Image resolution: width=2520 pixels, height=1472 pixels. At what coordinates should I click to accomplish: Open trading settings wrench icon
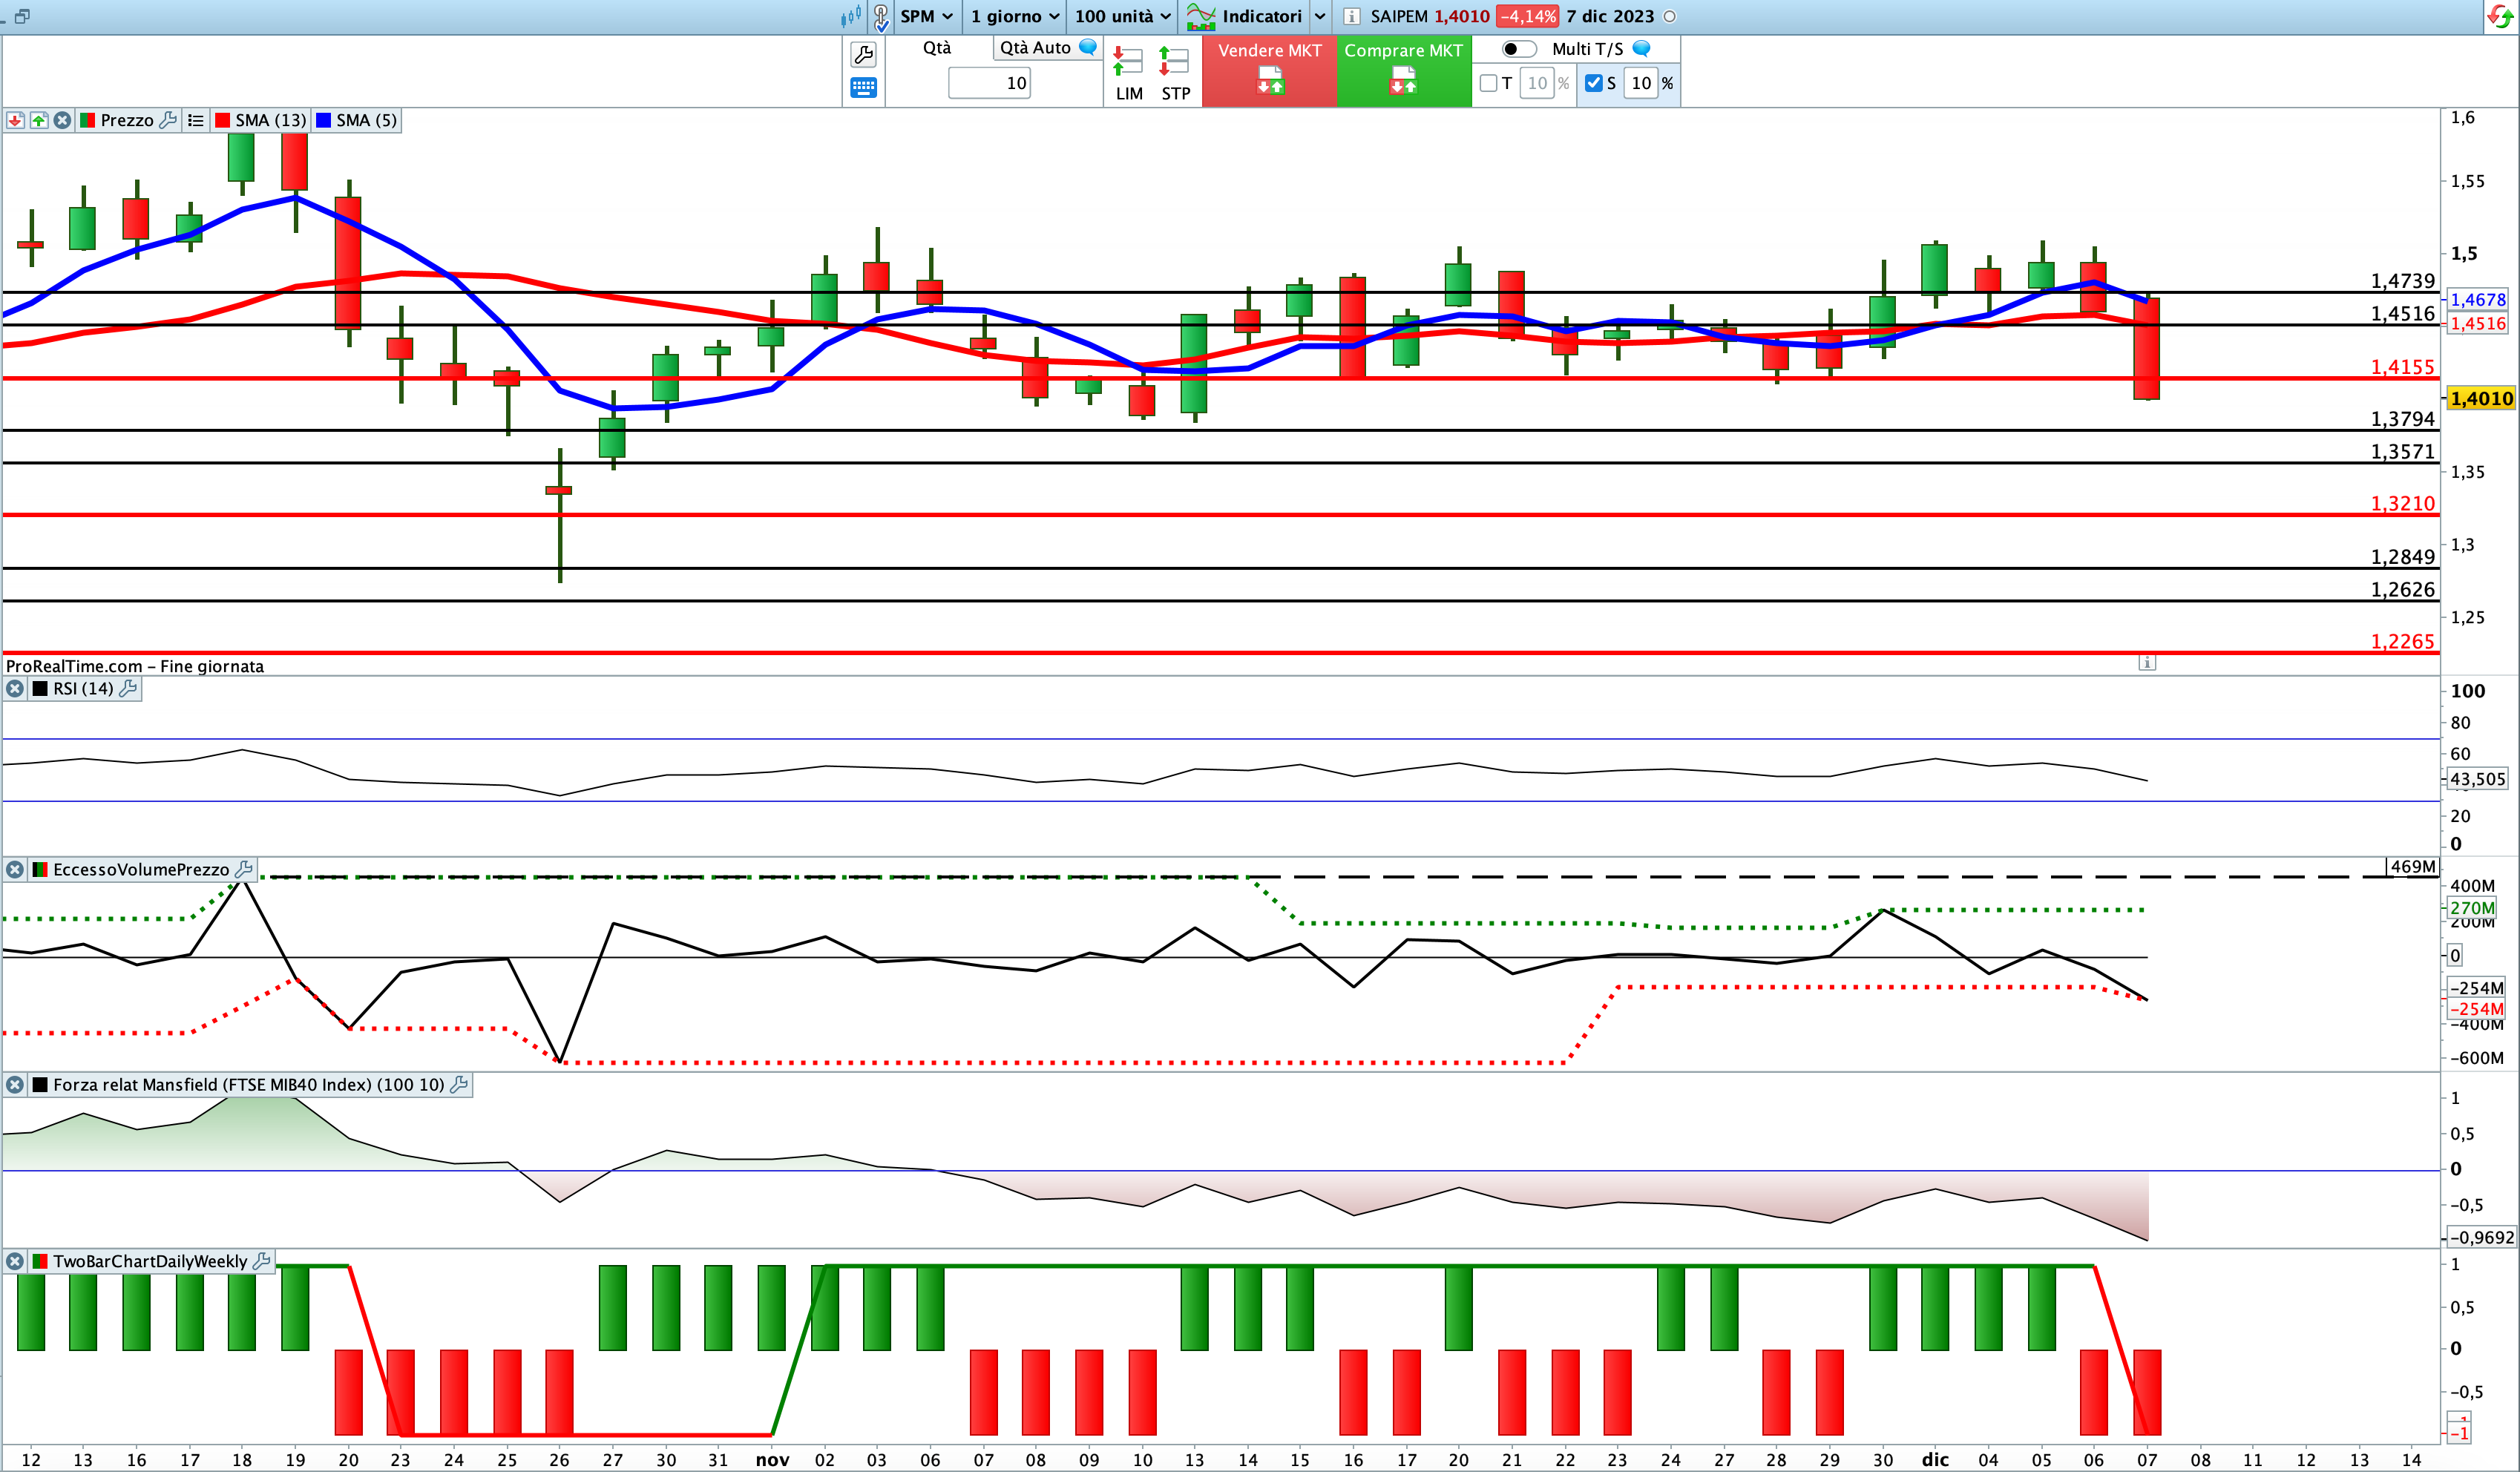click(x=863, y=54)
